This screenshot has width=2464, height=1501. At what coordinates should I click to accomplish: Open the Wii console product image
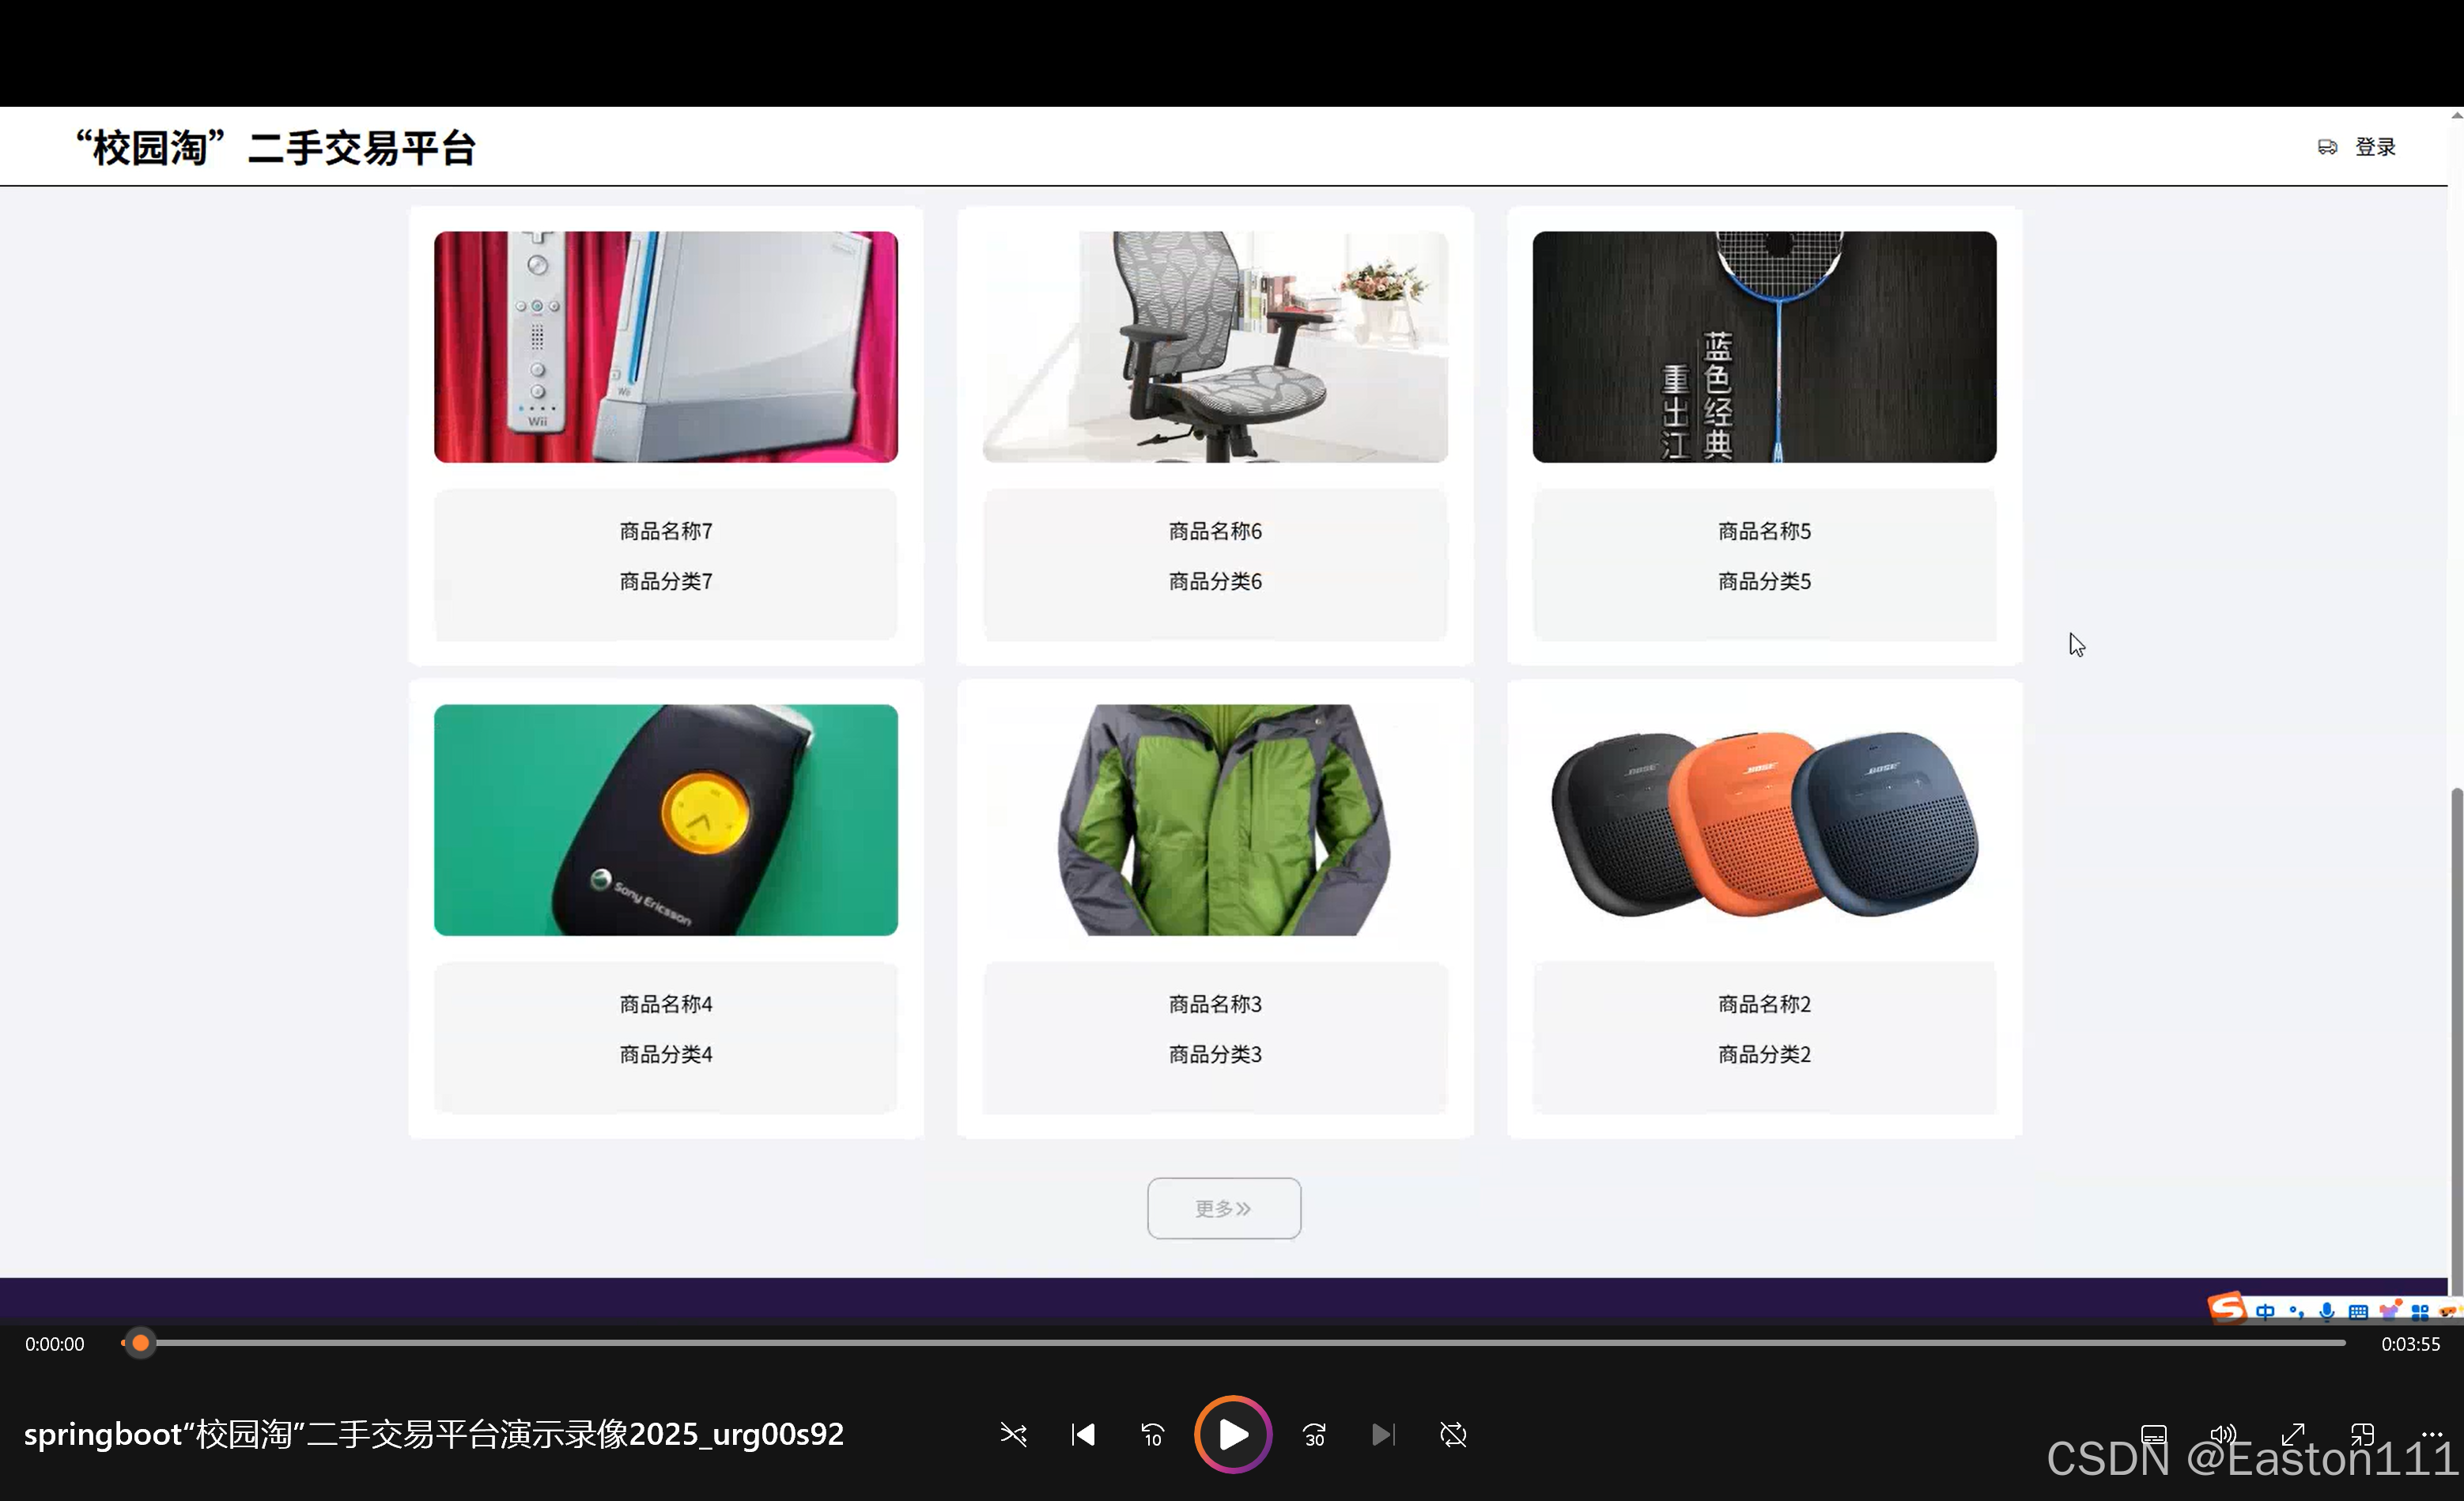[666, 347]
